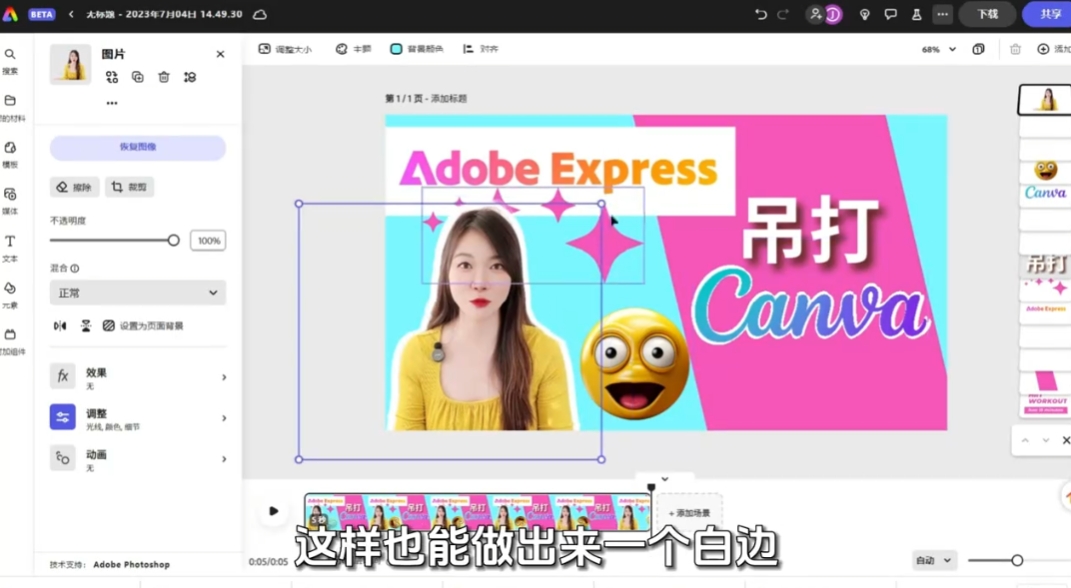
Task: Open the three-dot more options in image panel
Action: [x=112, y=103]
